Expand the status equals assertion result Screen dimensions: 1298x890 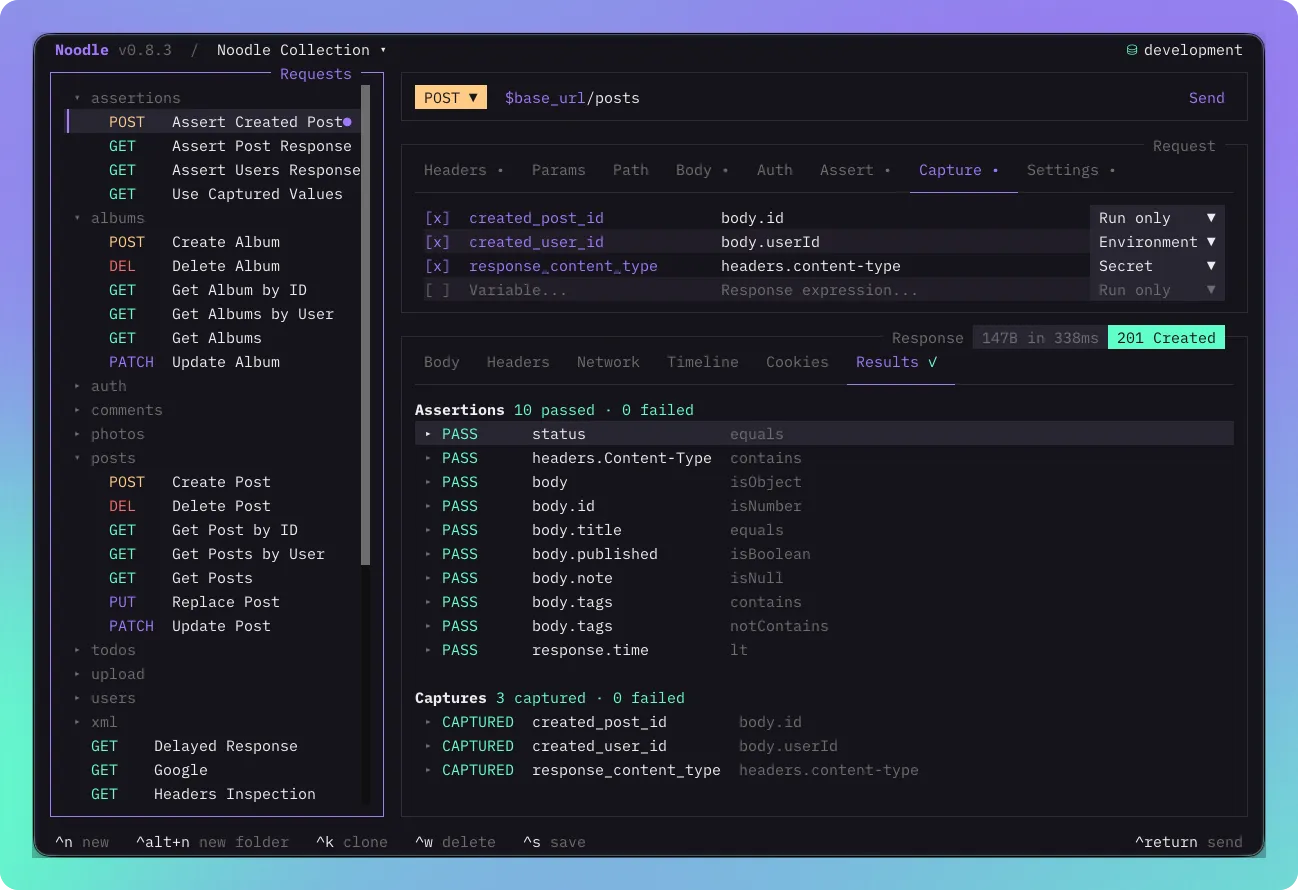click(428, 434)
